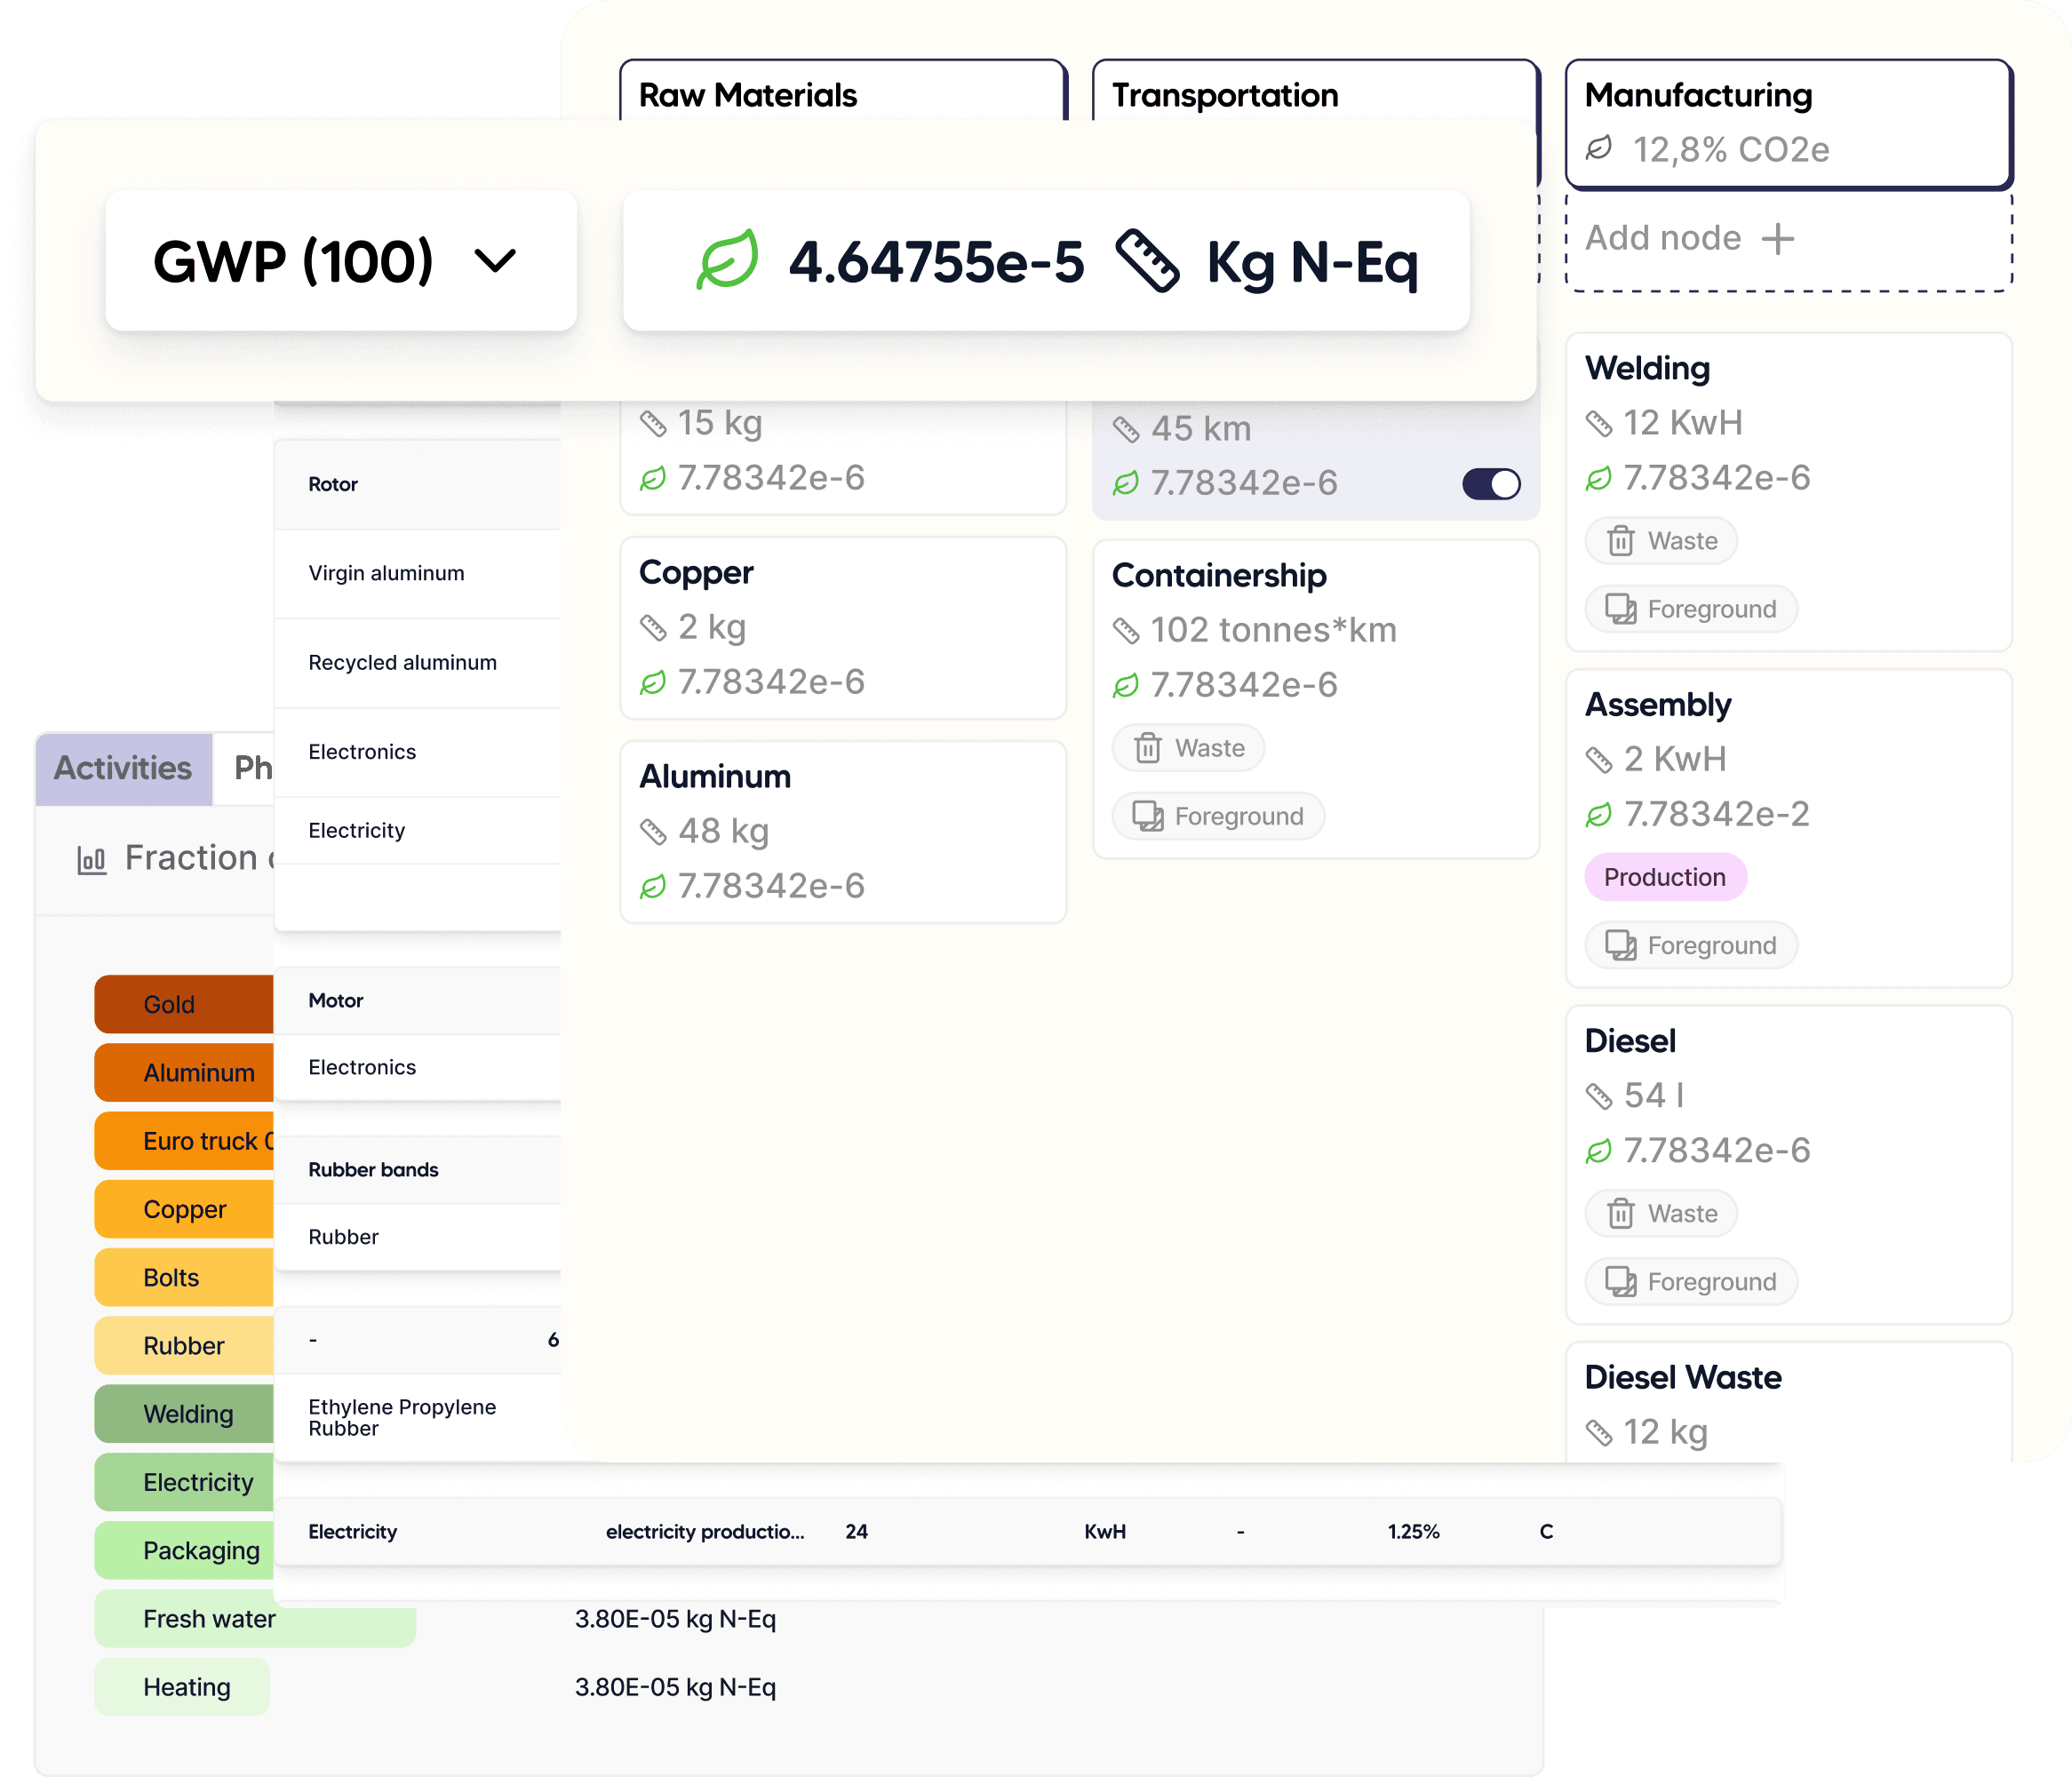The height and width of the screenshot is (1777, 2072).
Task: Click the trash icon in Containership Waste tag
Action: (x=1147, y=748)
